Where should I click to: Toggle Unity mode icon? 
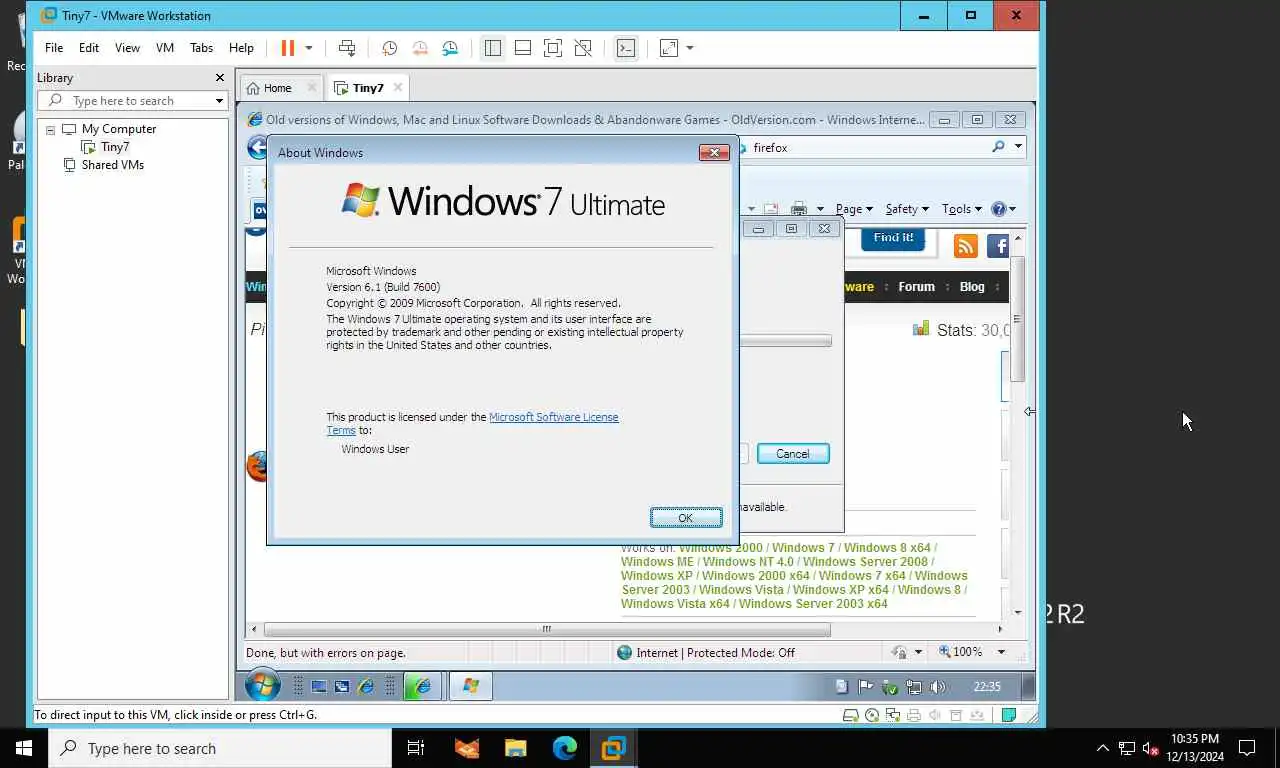tap(583, 48)
